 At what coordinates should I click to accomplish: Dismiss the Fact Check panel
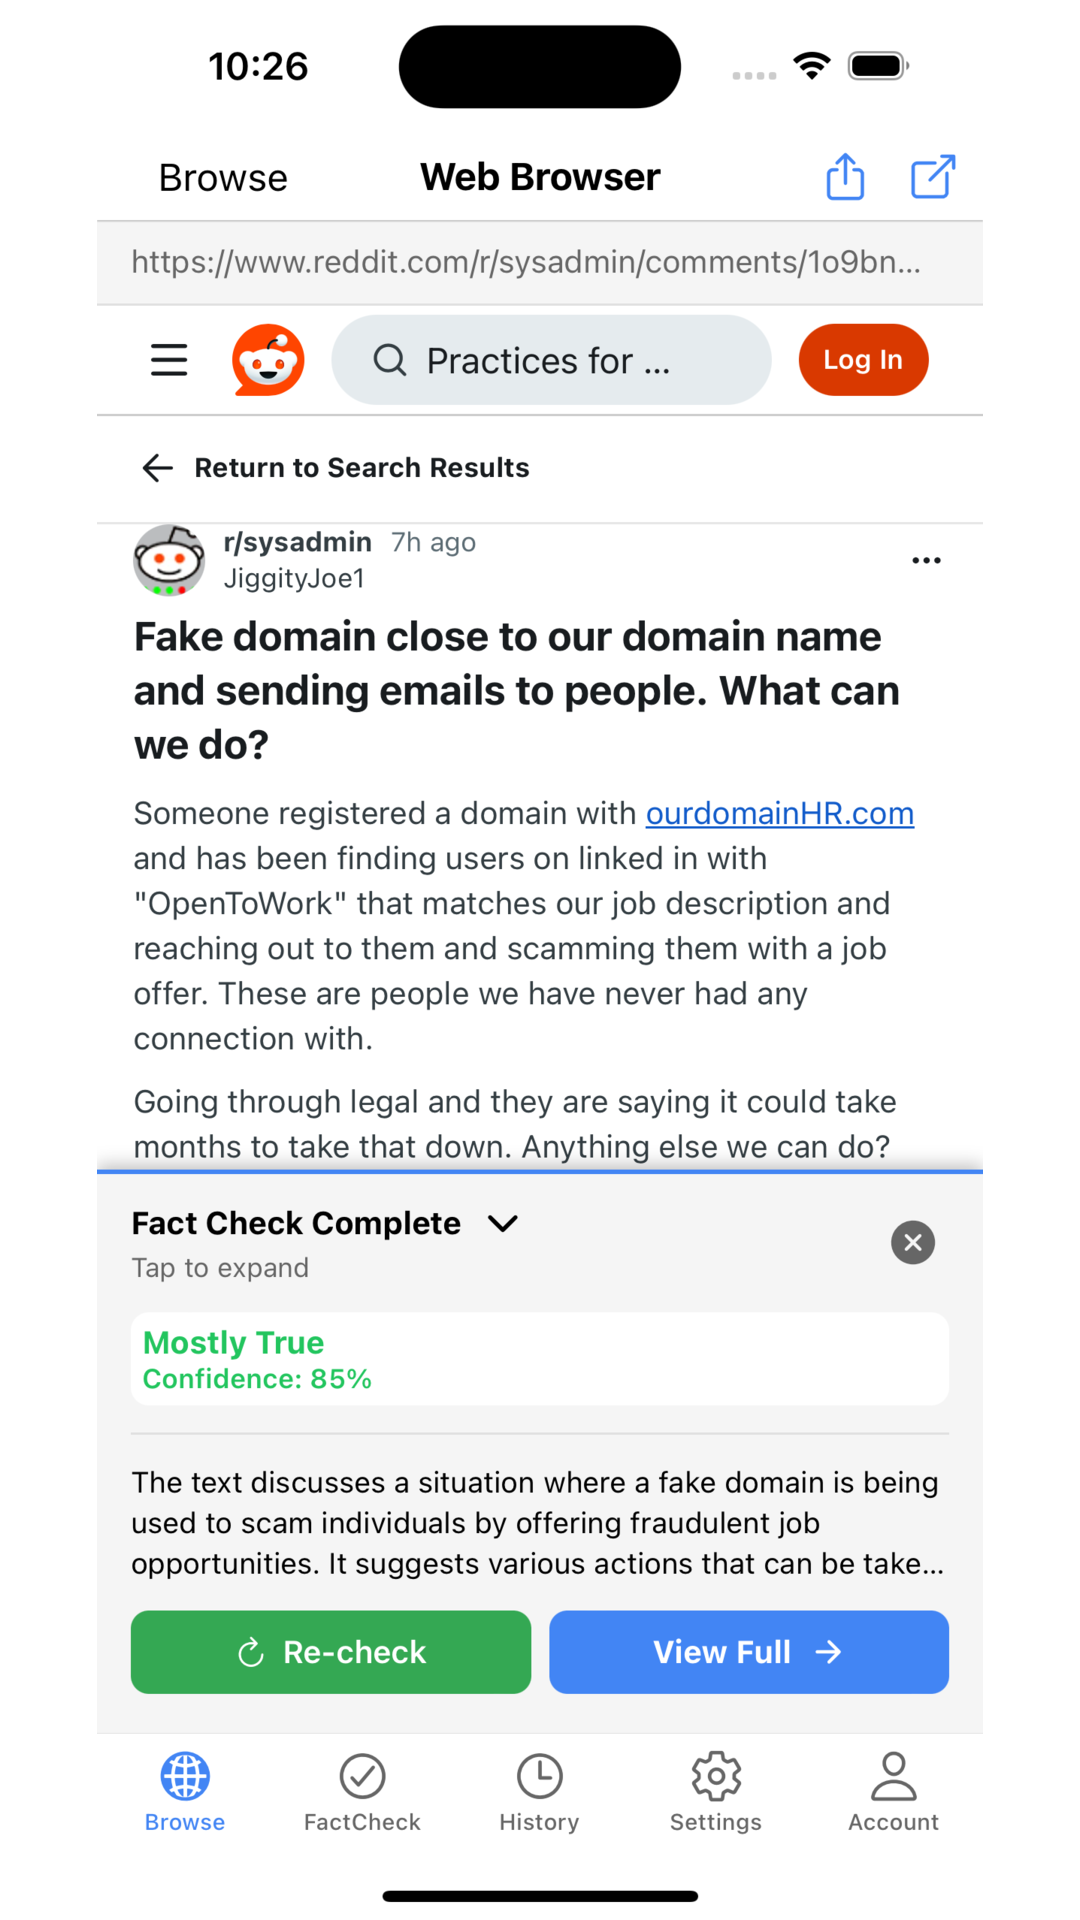(x=912, y=1242)
